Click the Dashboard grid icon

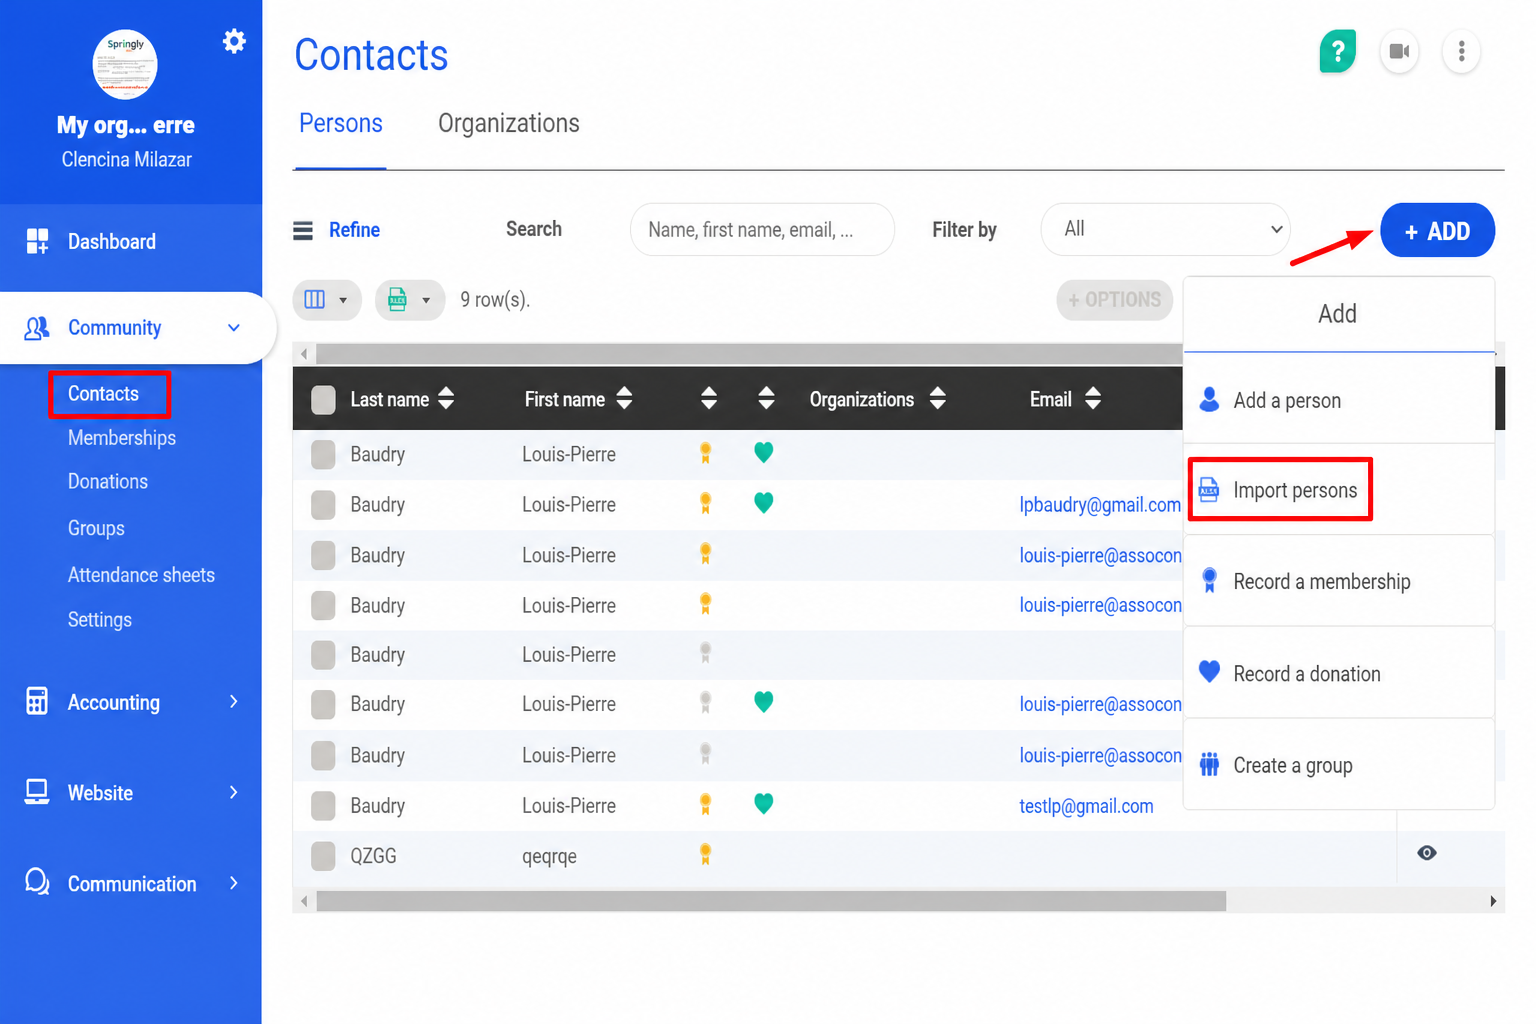37,241
